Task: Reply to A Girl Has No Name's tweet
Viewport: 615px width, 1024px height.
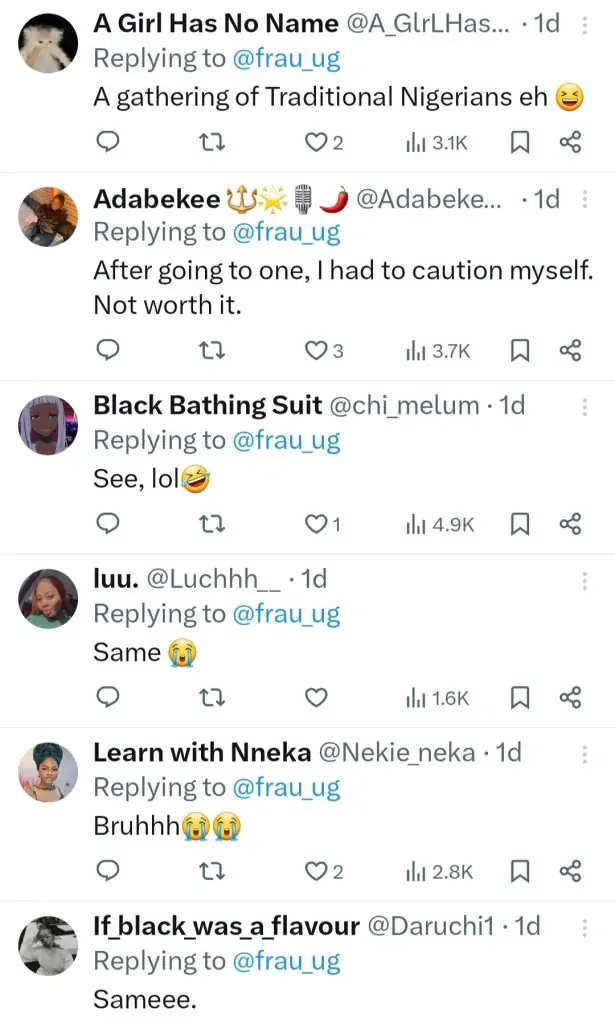Action: (107, 143)
